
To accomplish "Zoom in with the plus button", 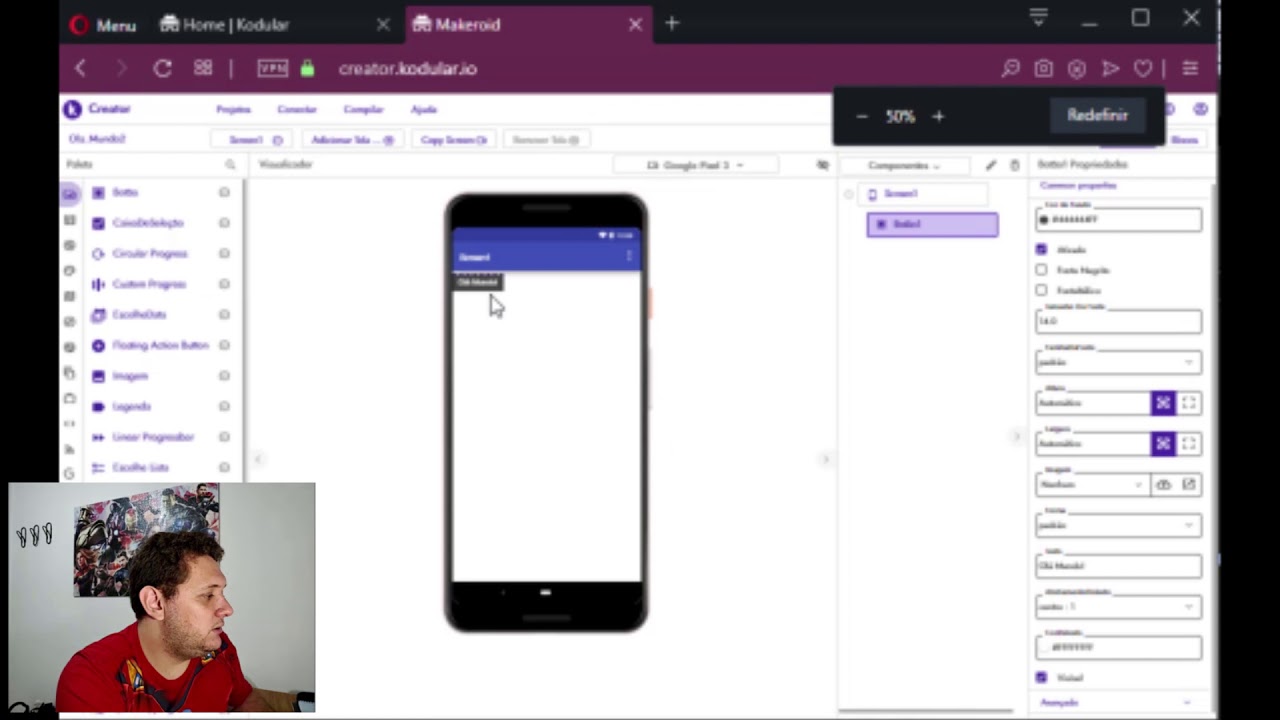I will point(938,116).
